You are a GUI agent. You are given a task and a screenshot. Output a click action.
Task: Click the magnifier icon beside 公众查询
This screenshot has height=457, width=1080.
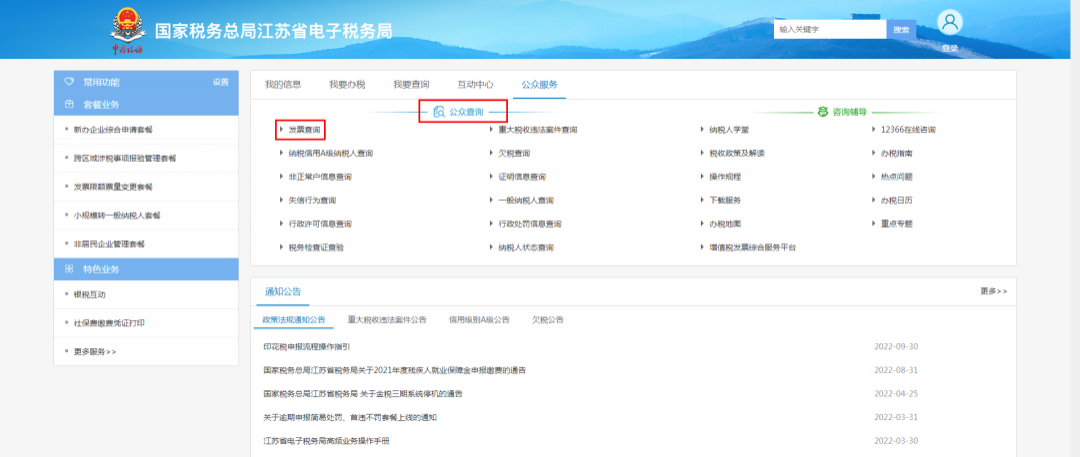point(439,112)
